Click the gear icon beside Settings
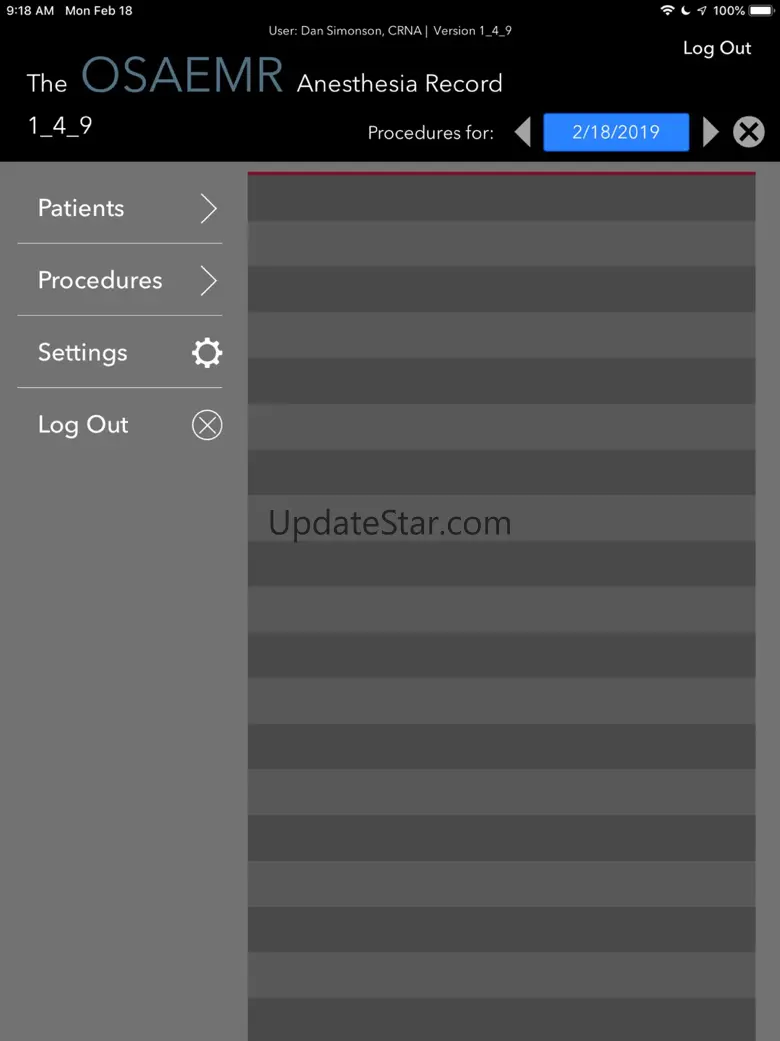The width and height of the screenshot is (780, 1041). click(x=207, y=353)
